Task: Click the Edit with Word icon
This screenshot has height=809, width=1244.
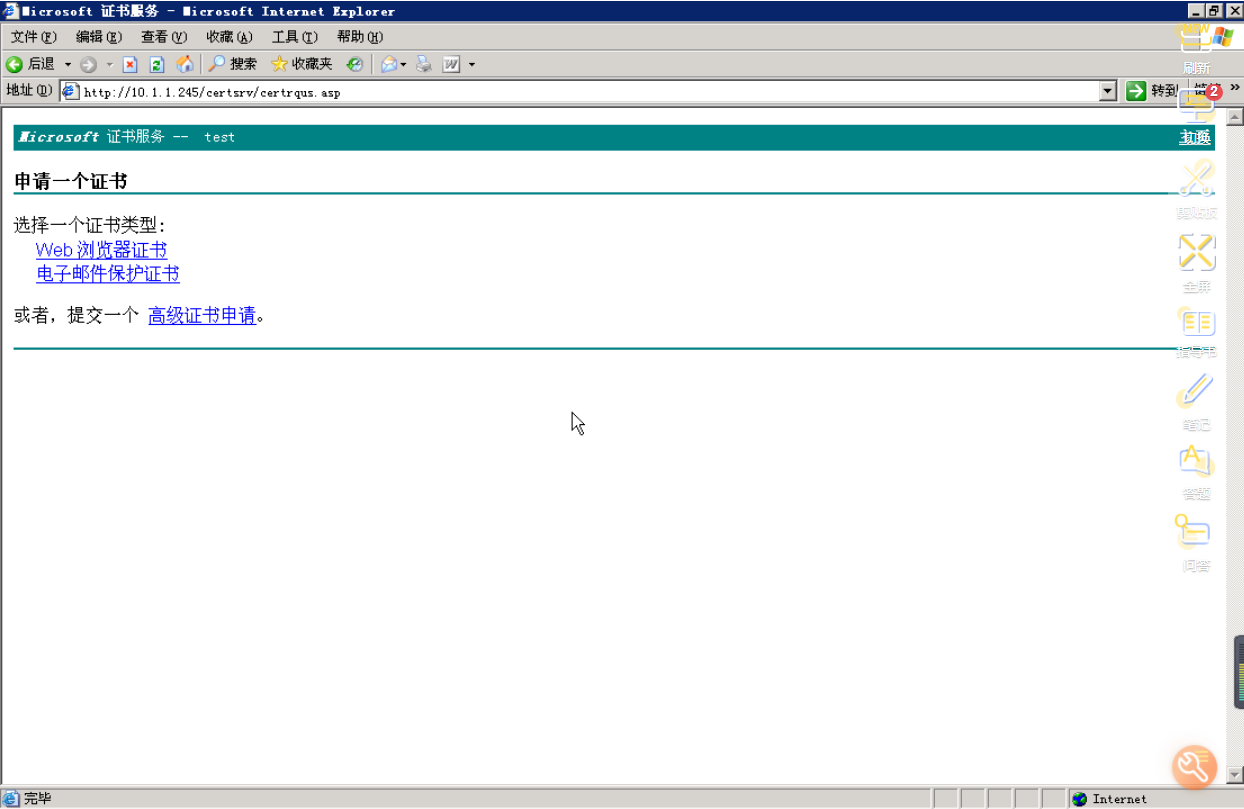Action: tap(451, 65)
